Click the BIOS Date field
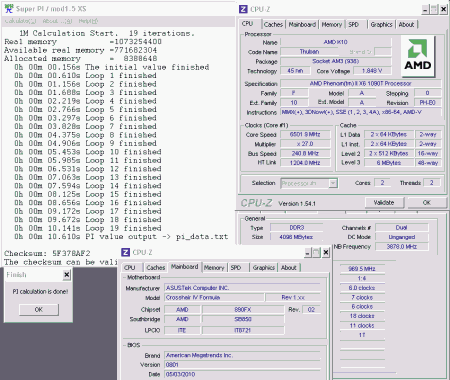450x380 pixels. [x=242, y=375]
